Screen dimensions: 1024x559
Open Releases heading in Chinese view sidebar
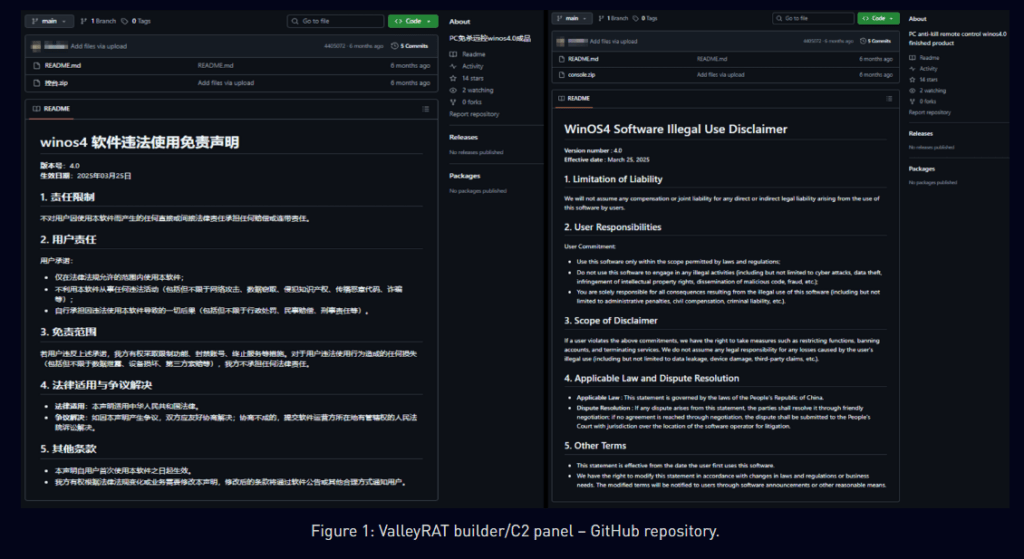coord(464,137)
